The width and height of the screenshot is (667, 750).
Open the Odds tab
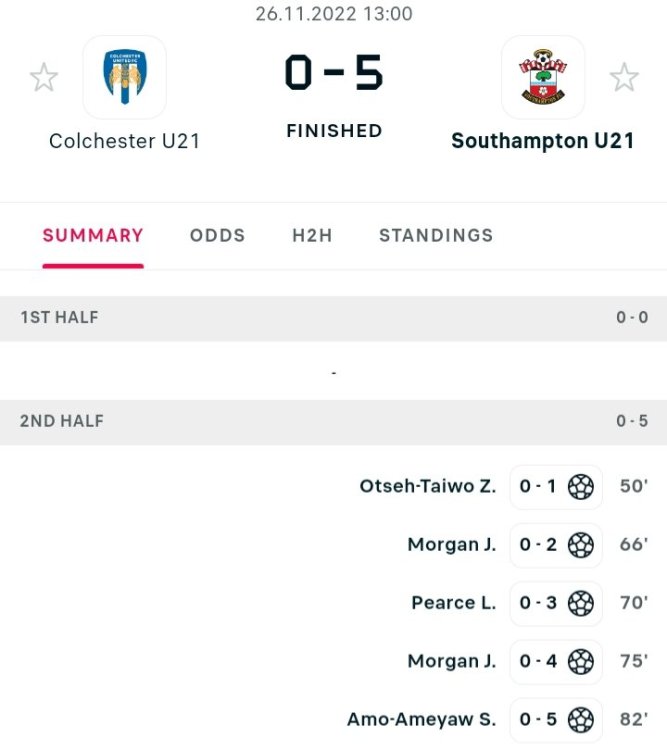tap(217, 236)
